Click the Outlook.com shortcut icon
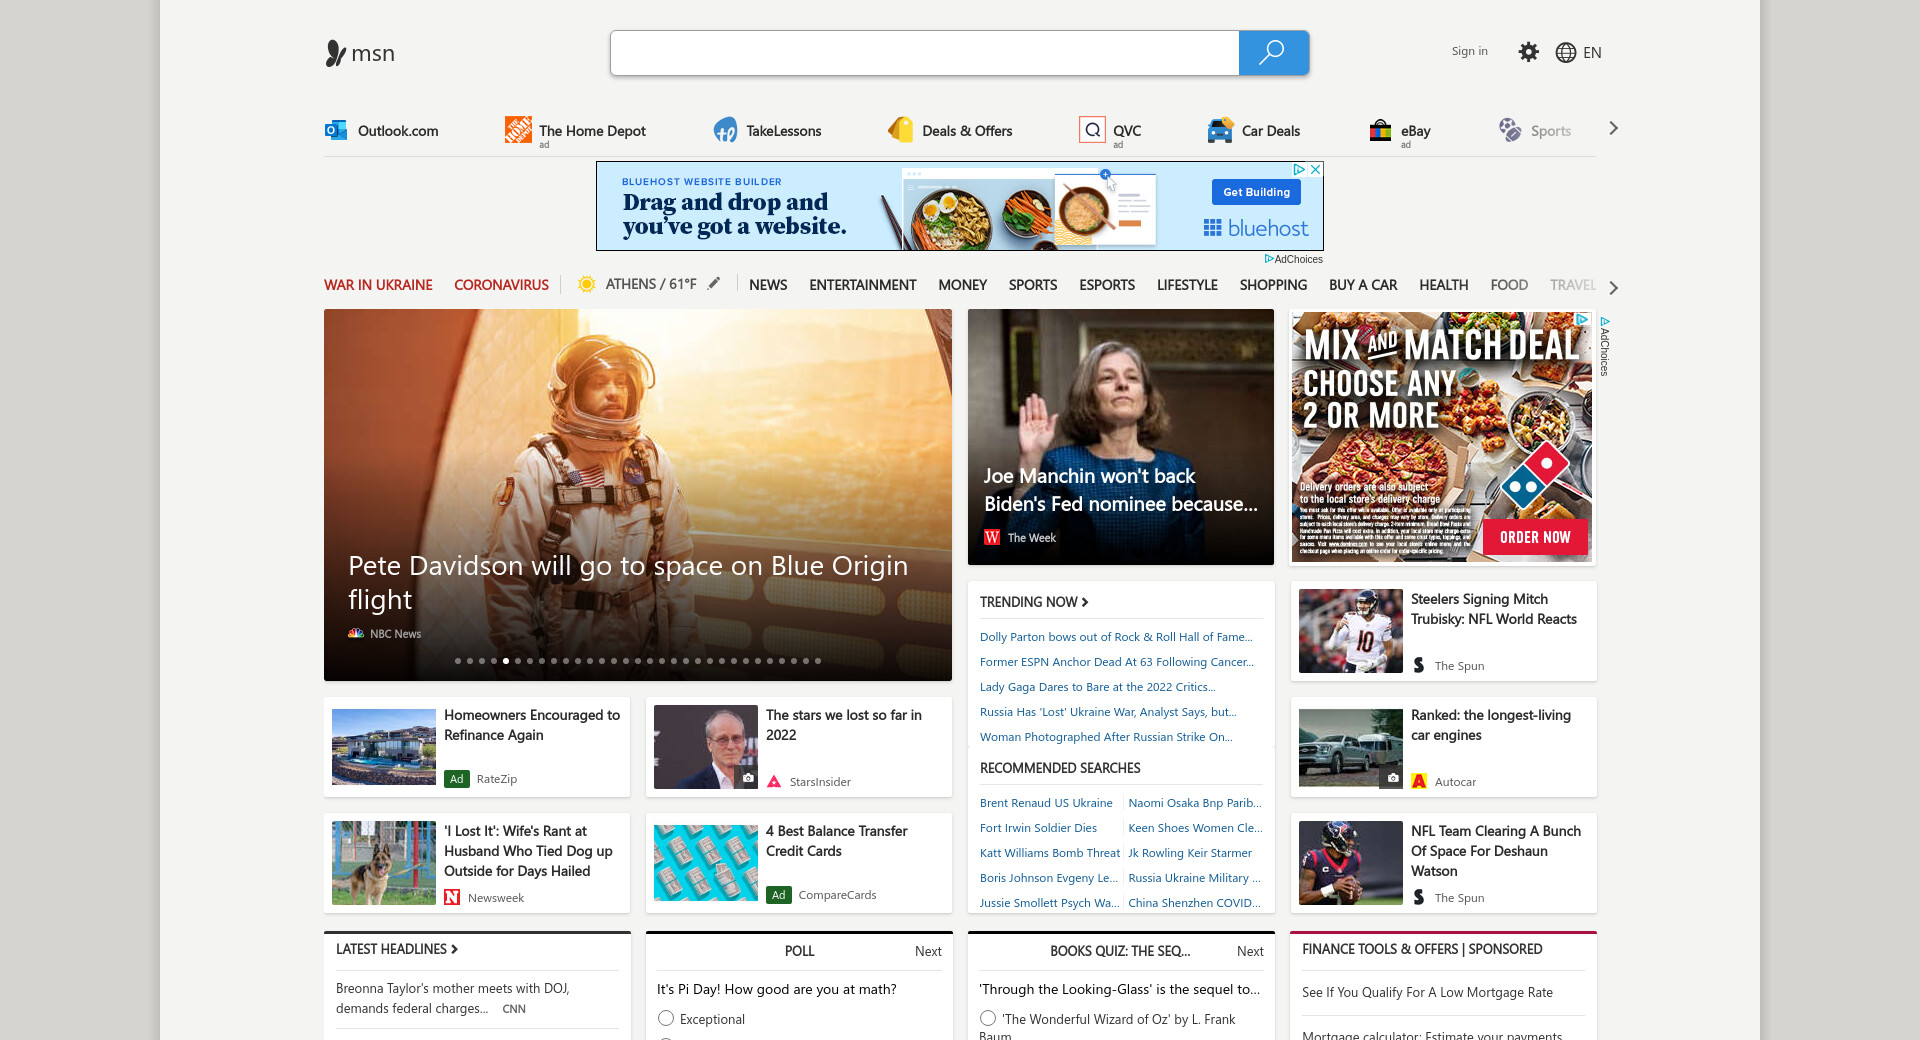1920x1040 pixels. pos(336,130)
